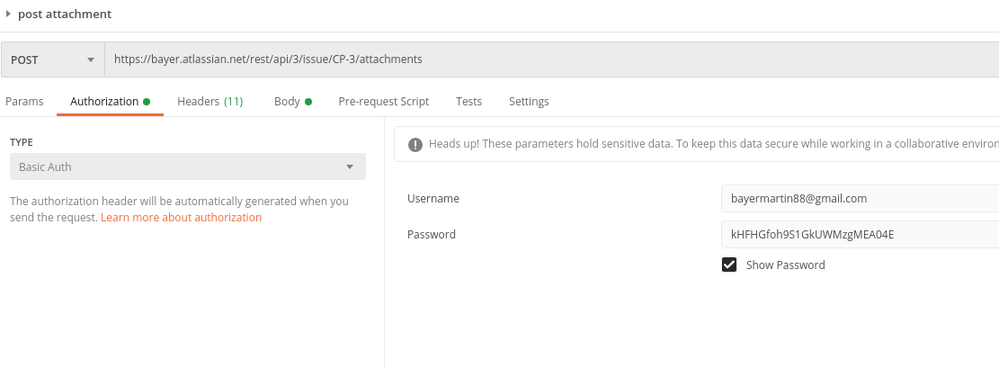Click the Heads up warning info icon
The width and height of the screenshot is (999, 369).
tap(415, 144)
